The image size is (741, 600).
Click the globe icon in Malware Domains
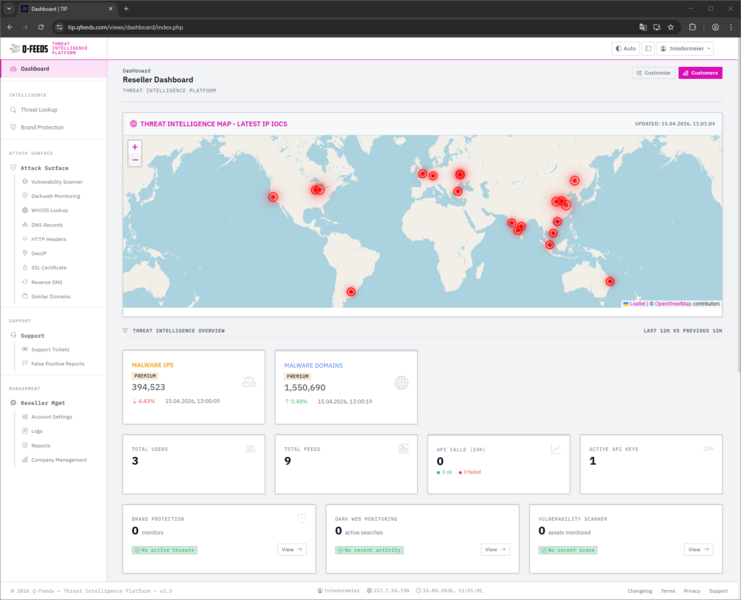(401, 383)
